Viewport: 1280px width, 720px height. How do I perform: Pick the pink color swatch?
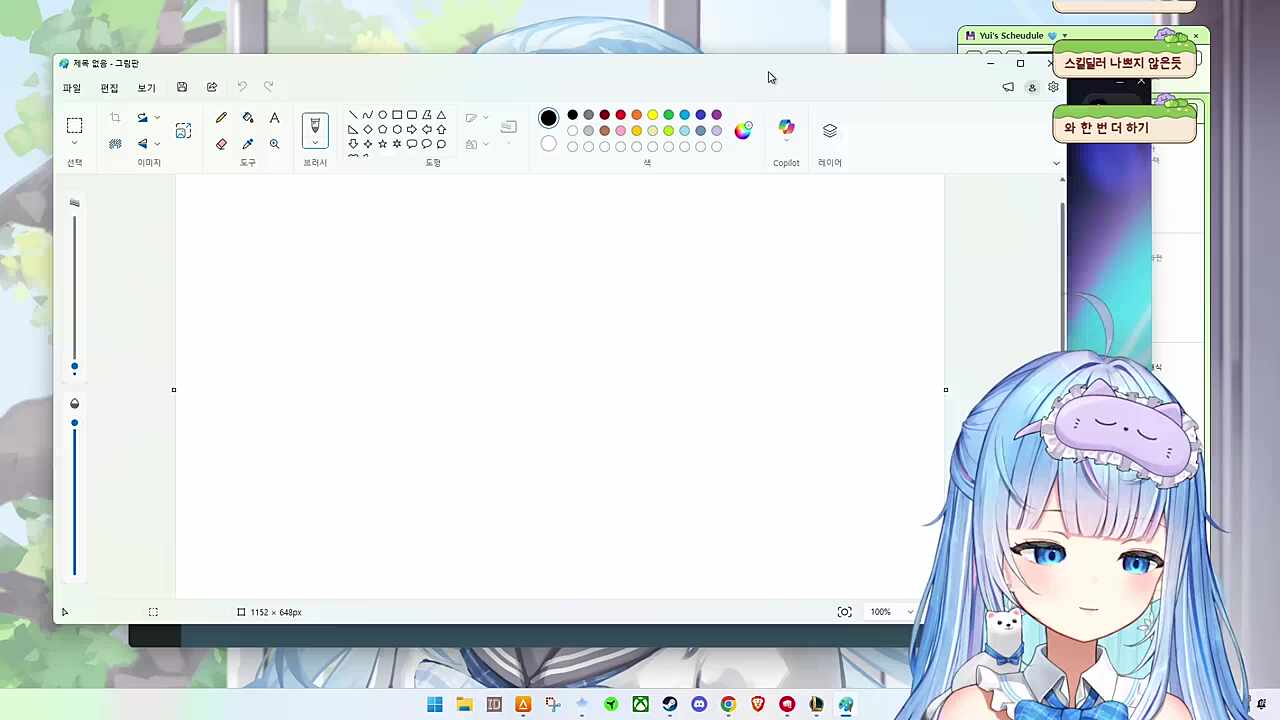(620, 131)
